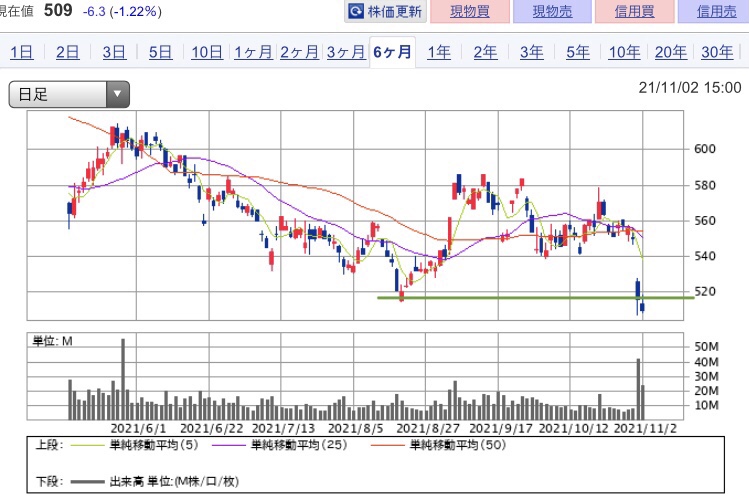Viewport: 749px width, 496px height.
Task: Select the 10年 period tab
Action: [624, 52]
